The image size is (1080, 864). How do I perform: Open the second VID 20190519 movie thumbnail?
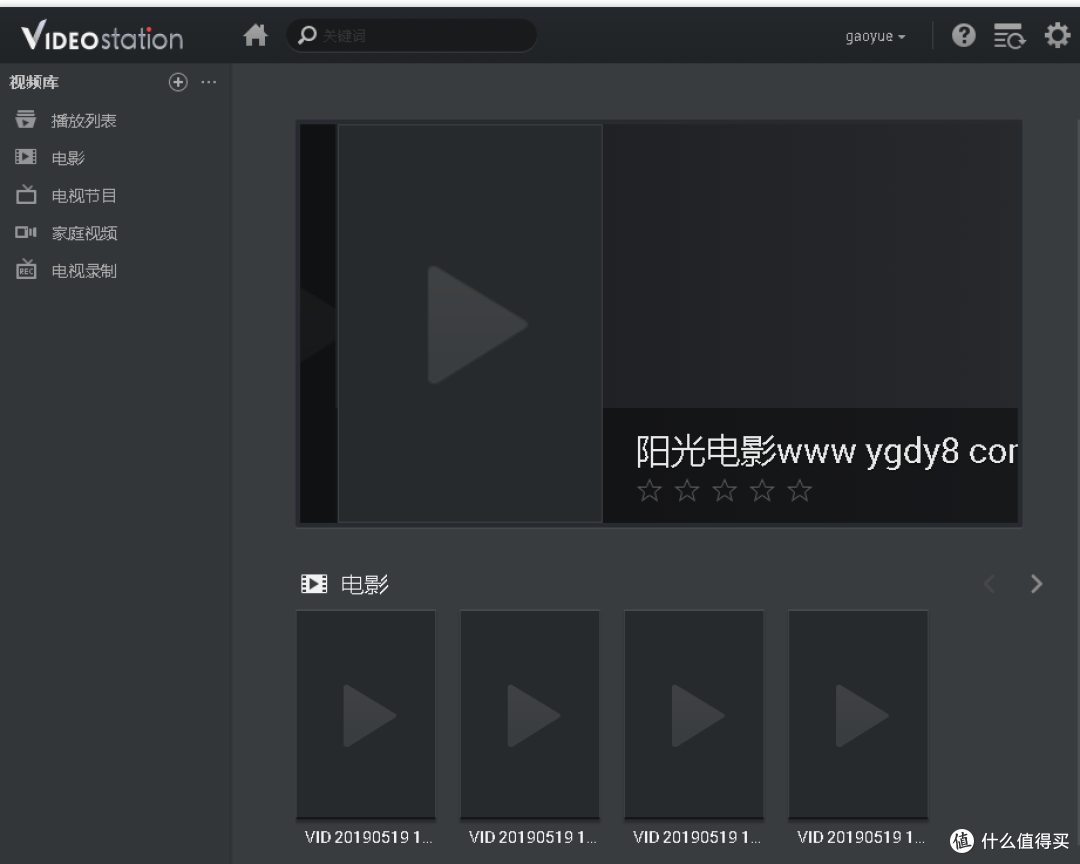(x=530, y=714)
